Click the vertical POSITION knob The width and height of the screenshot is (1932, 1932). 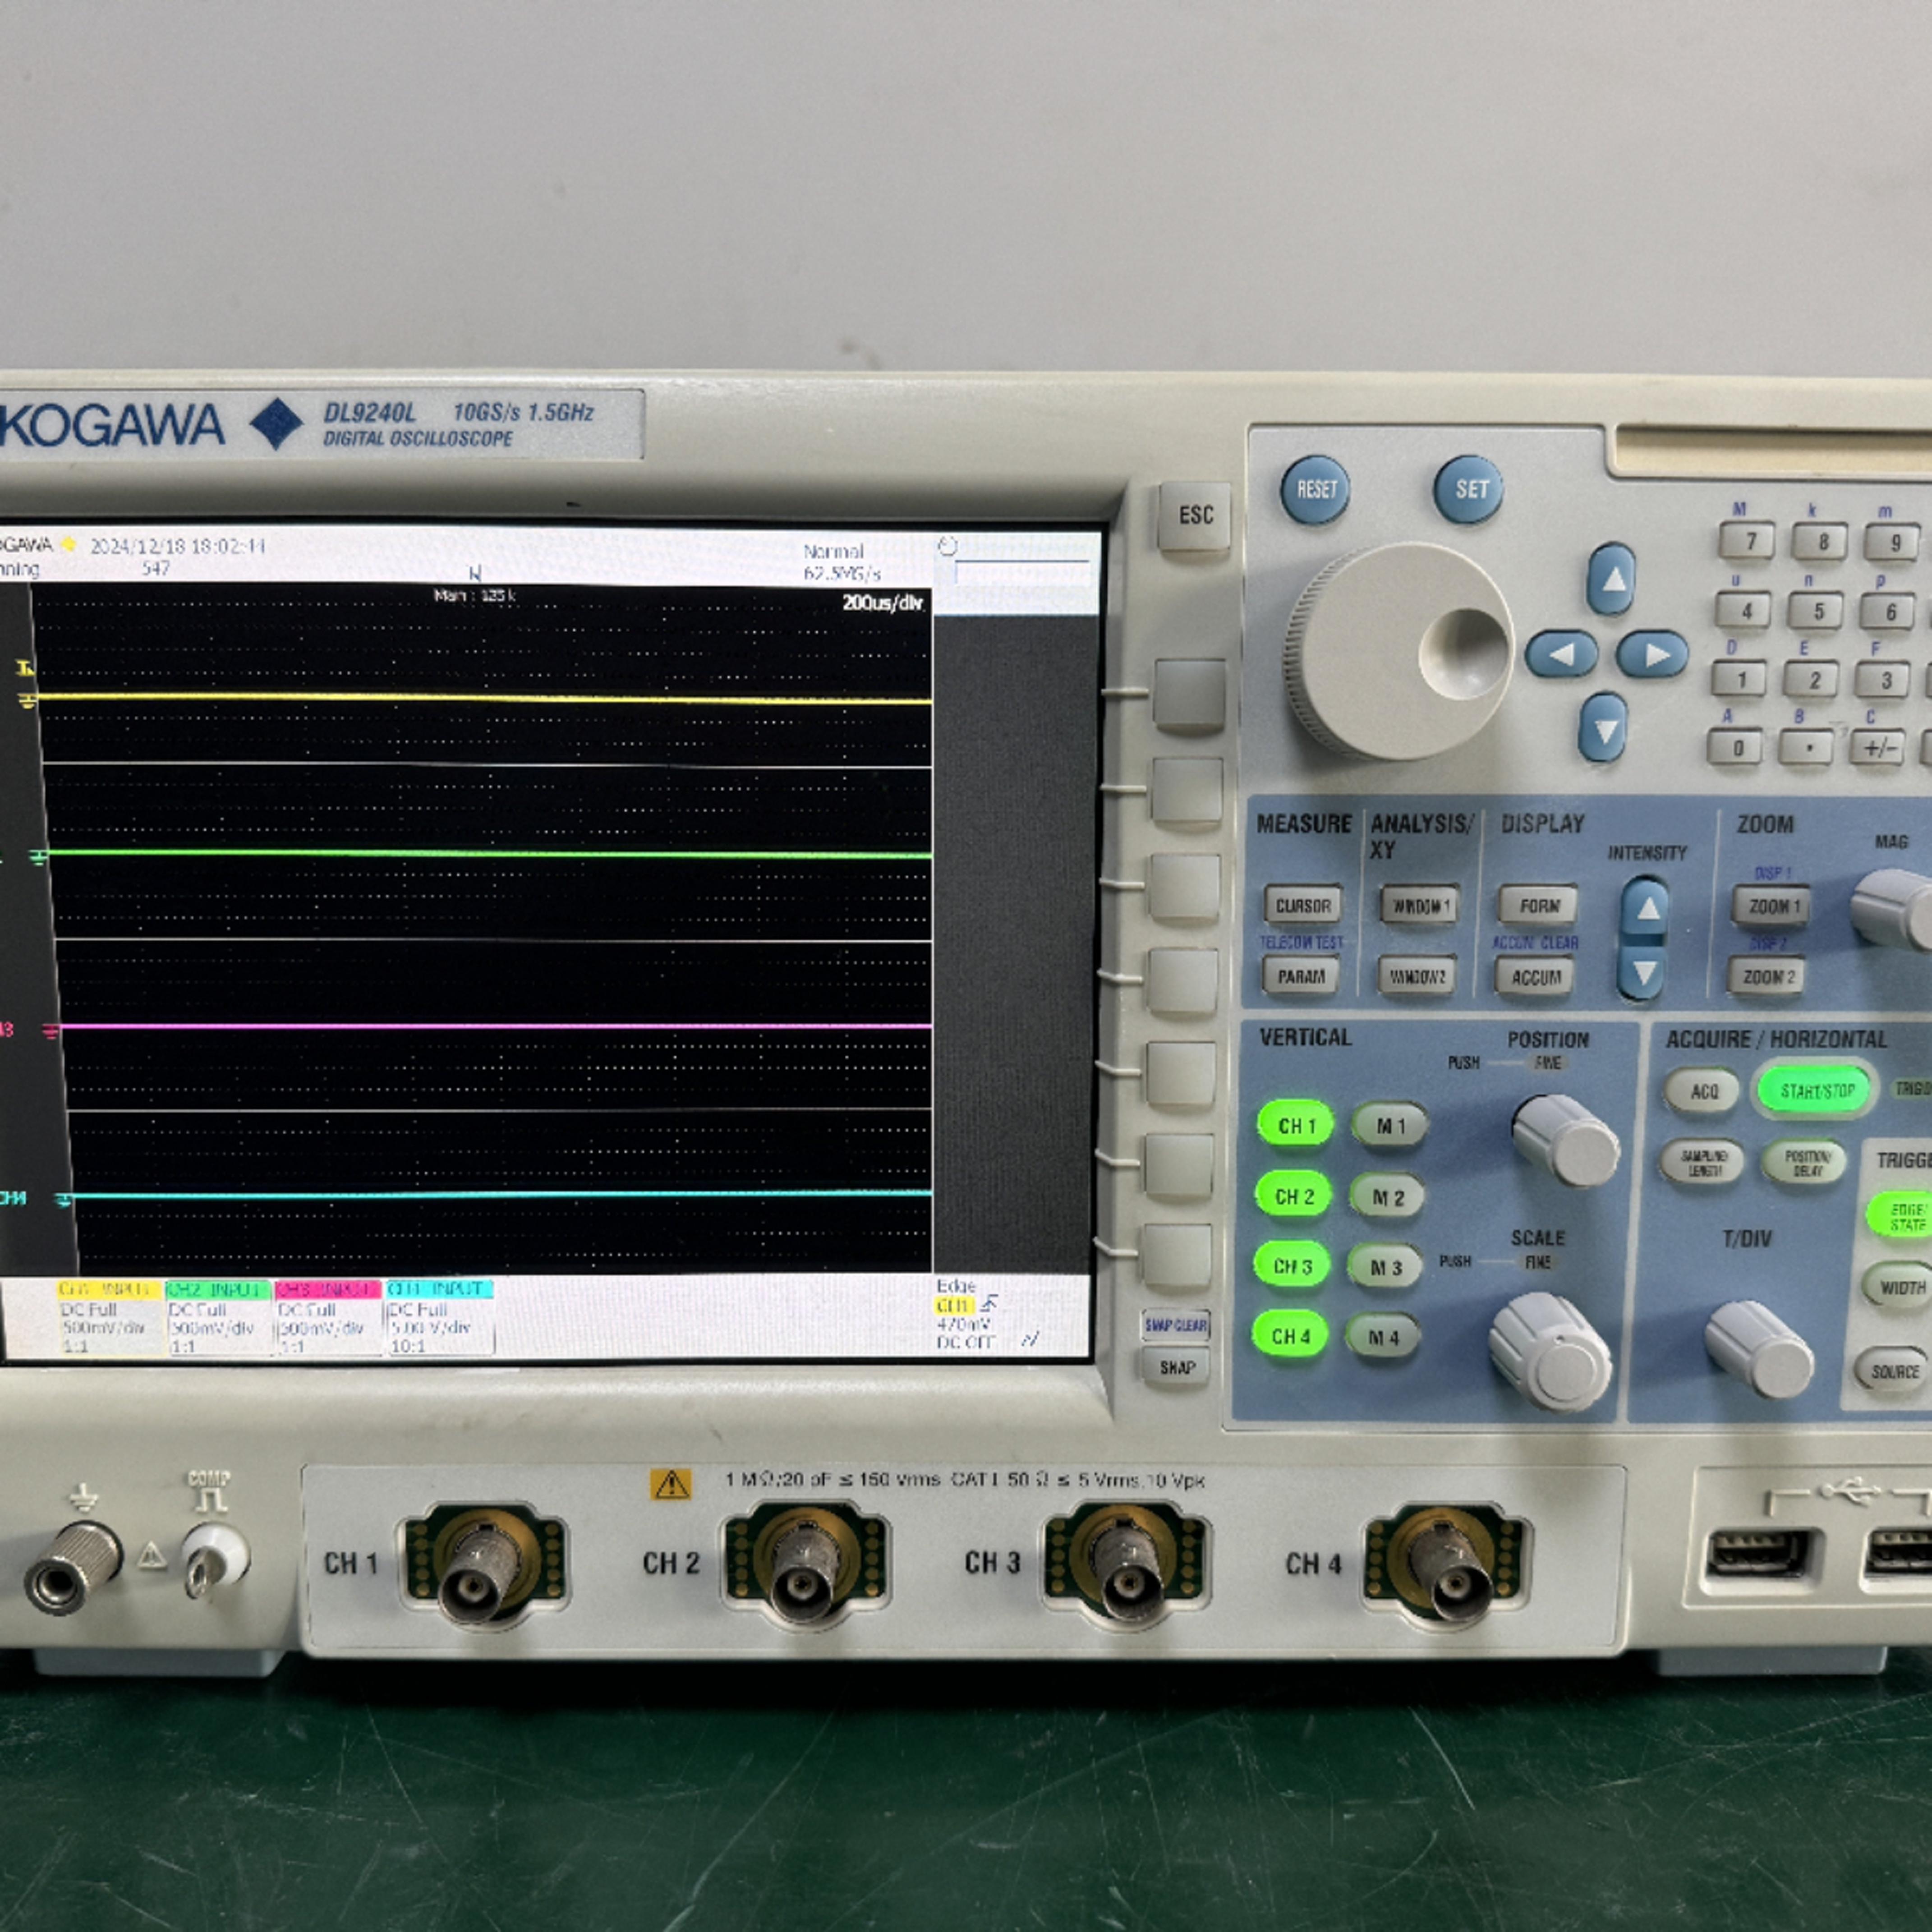point(1565,1141)
